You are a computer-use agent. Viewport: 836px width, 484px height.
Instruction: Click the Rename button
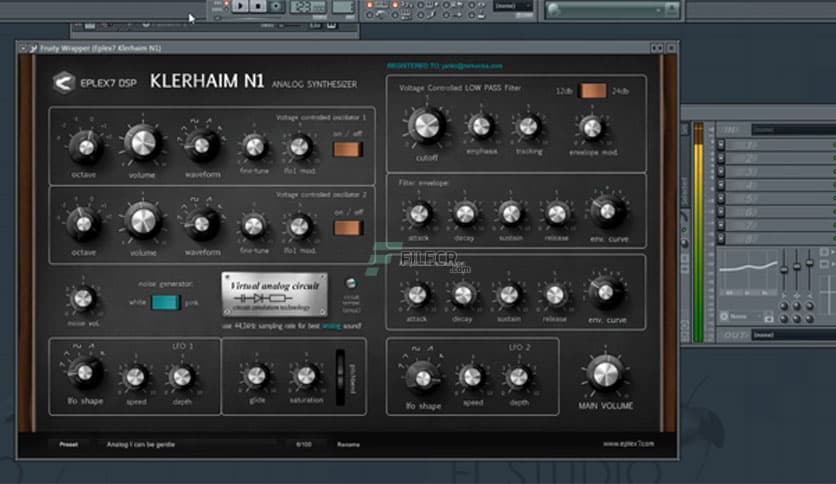(x=348, y=444)
